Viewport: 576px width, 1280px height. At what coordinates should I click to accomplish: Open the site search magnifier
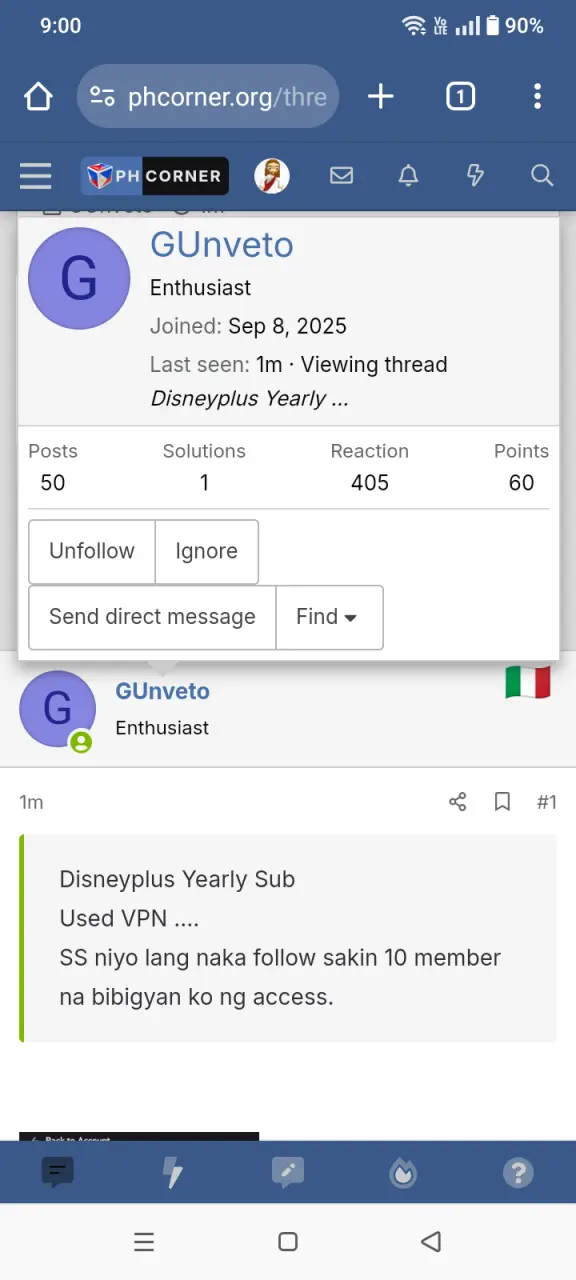[542, 176]
